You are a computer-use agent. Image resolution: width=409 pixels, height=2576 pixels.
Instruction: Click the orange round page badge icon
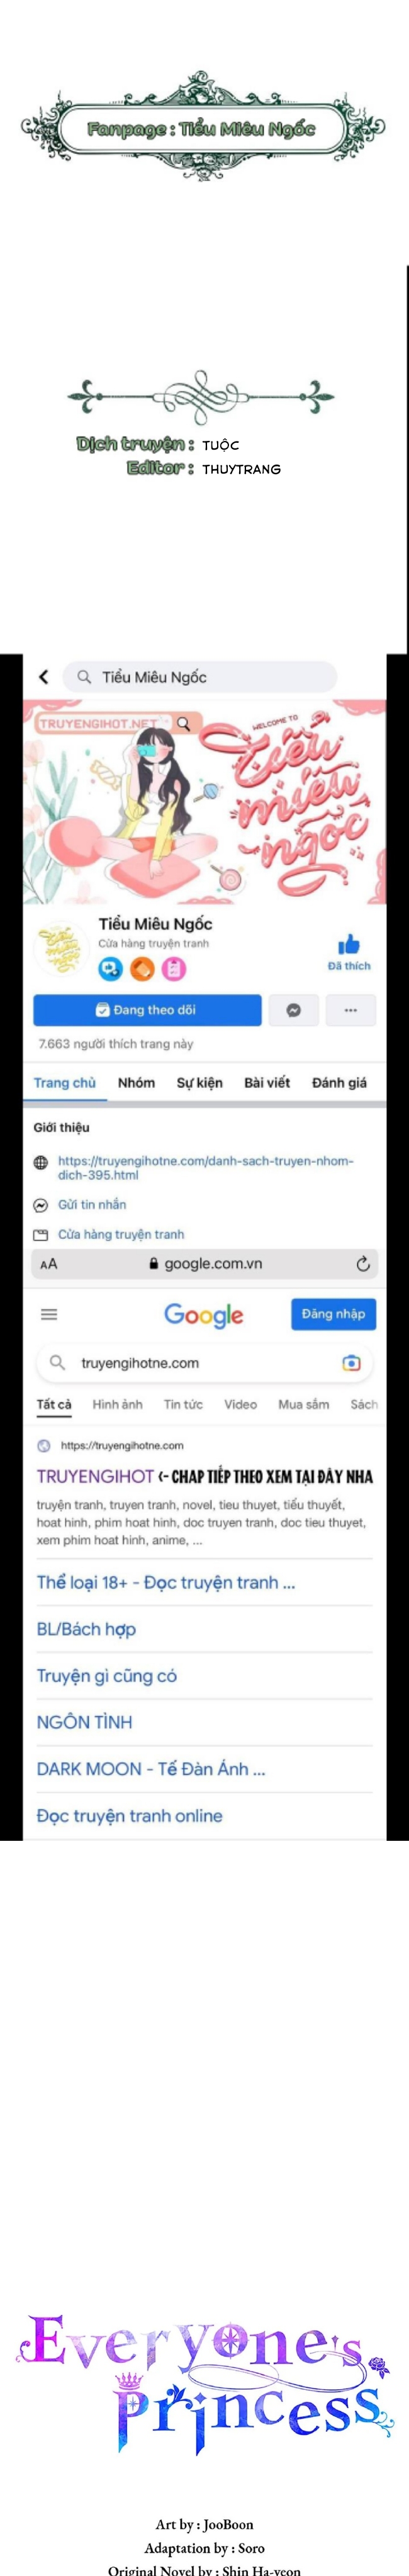point(142,968)
